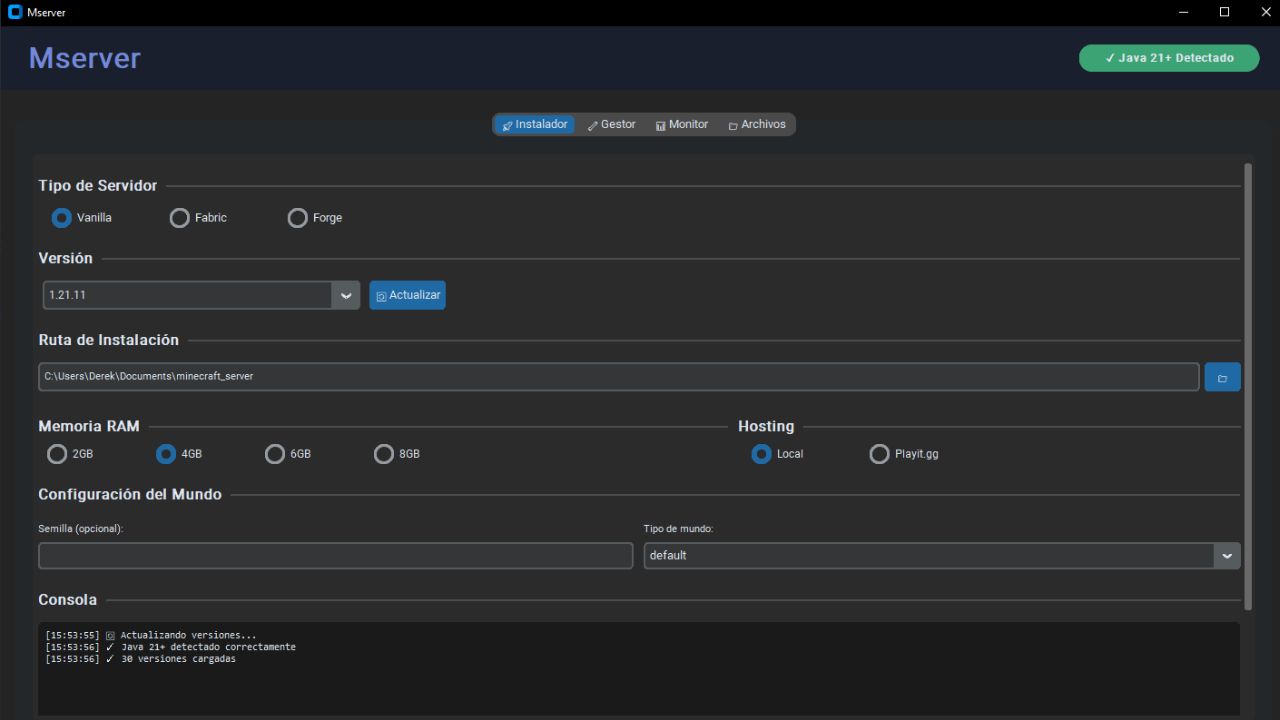Select the 6GB memory option
This screenshot has height=720, width=1280.
point(275,454)
